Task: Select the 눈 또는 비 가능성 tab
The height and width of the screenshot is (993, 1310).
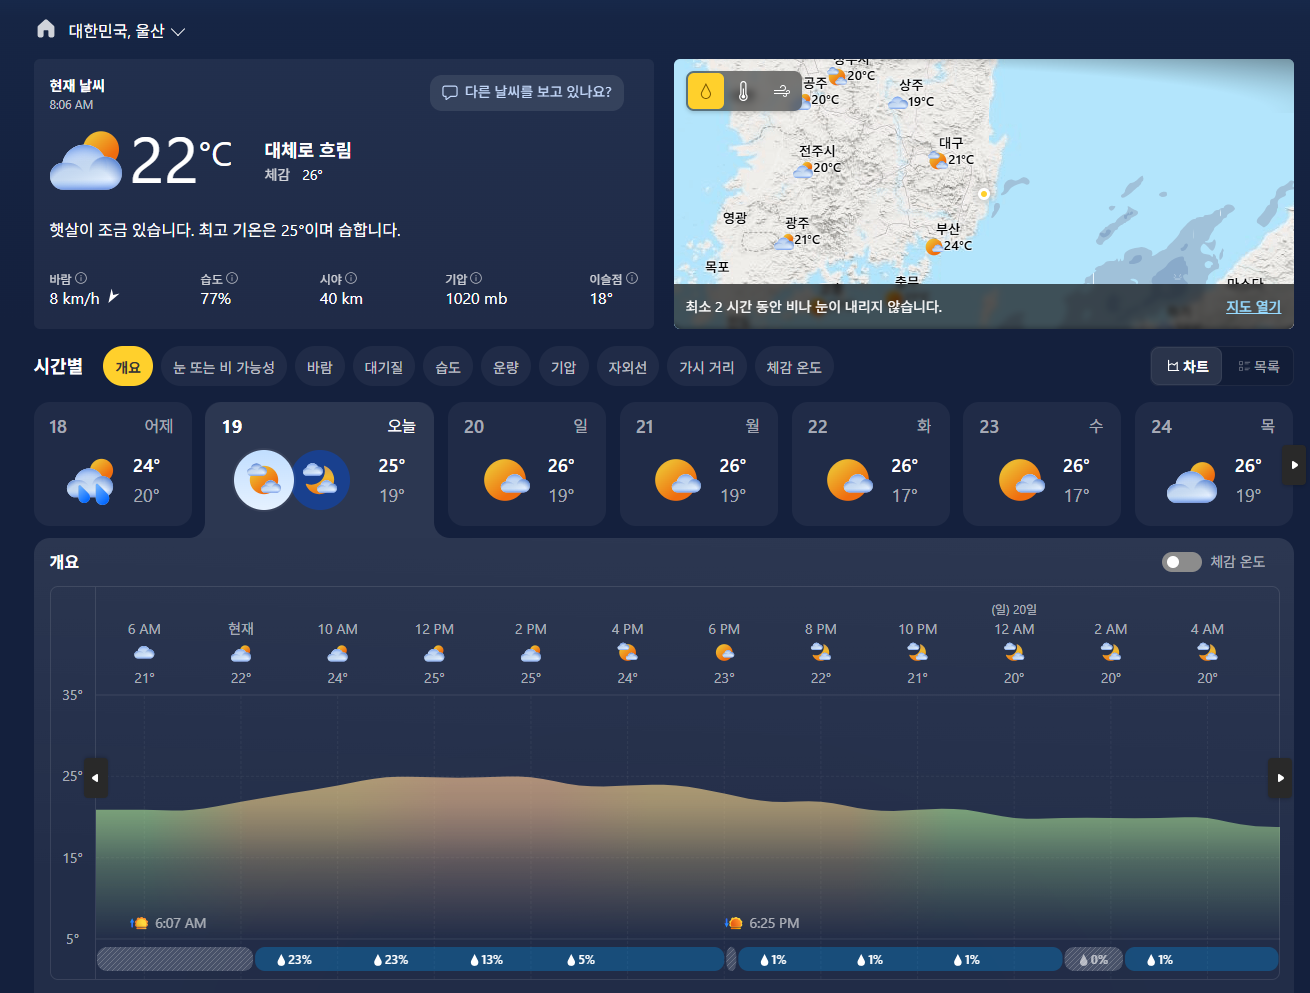Action: 224,367
